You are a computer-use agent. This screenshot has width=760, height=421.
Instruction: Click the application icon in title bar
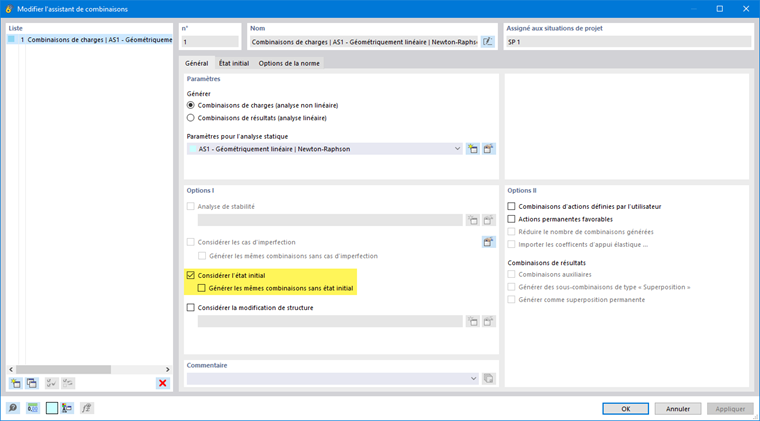click(8, 9)
